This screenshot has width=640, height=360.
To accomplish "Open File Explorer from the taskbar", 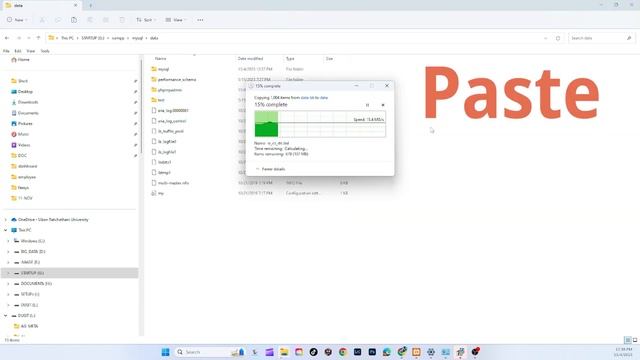I will coord(284,352).
